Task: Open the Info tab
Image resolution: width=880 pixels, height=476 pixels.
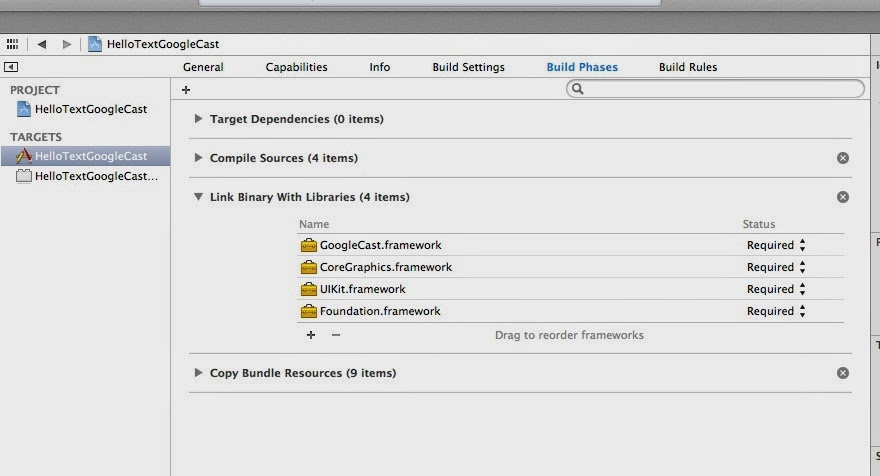Action: (379, 67)
